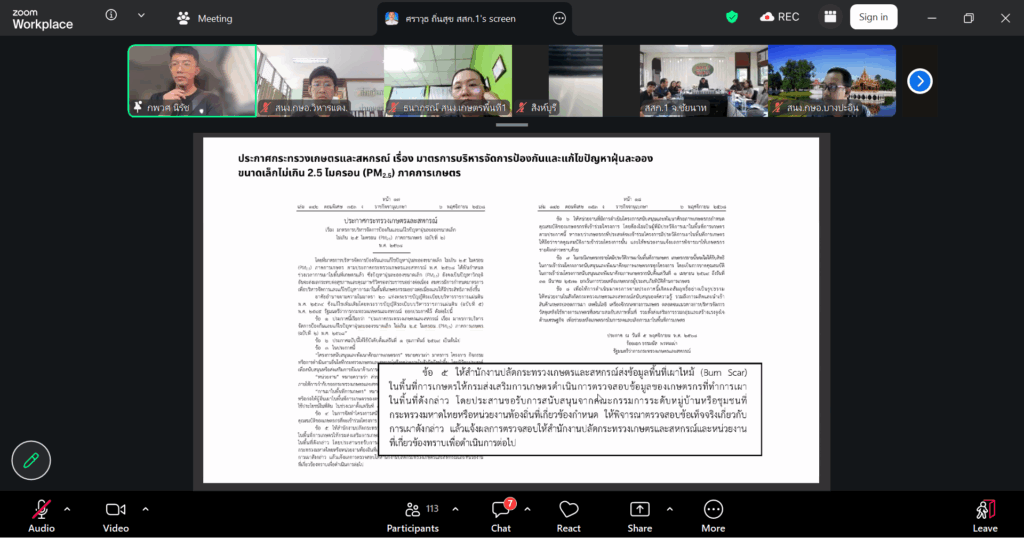1024x538 pixels.
Task: Select the Meeting tab
Action: [205, 18]
